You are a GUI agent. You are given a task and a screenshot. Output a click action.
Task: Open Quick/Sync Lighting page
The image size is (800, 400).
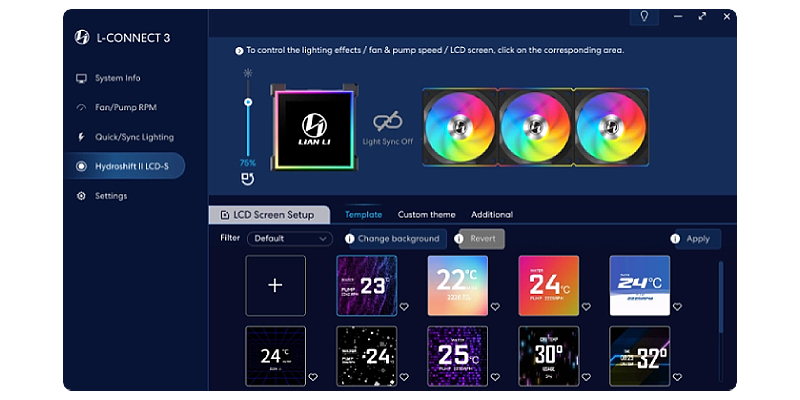(133, 137)
